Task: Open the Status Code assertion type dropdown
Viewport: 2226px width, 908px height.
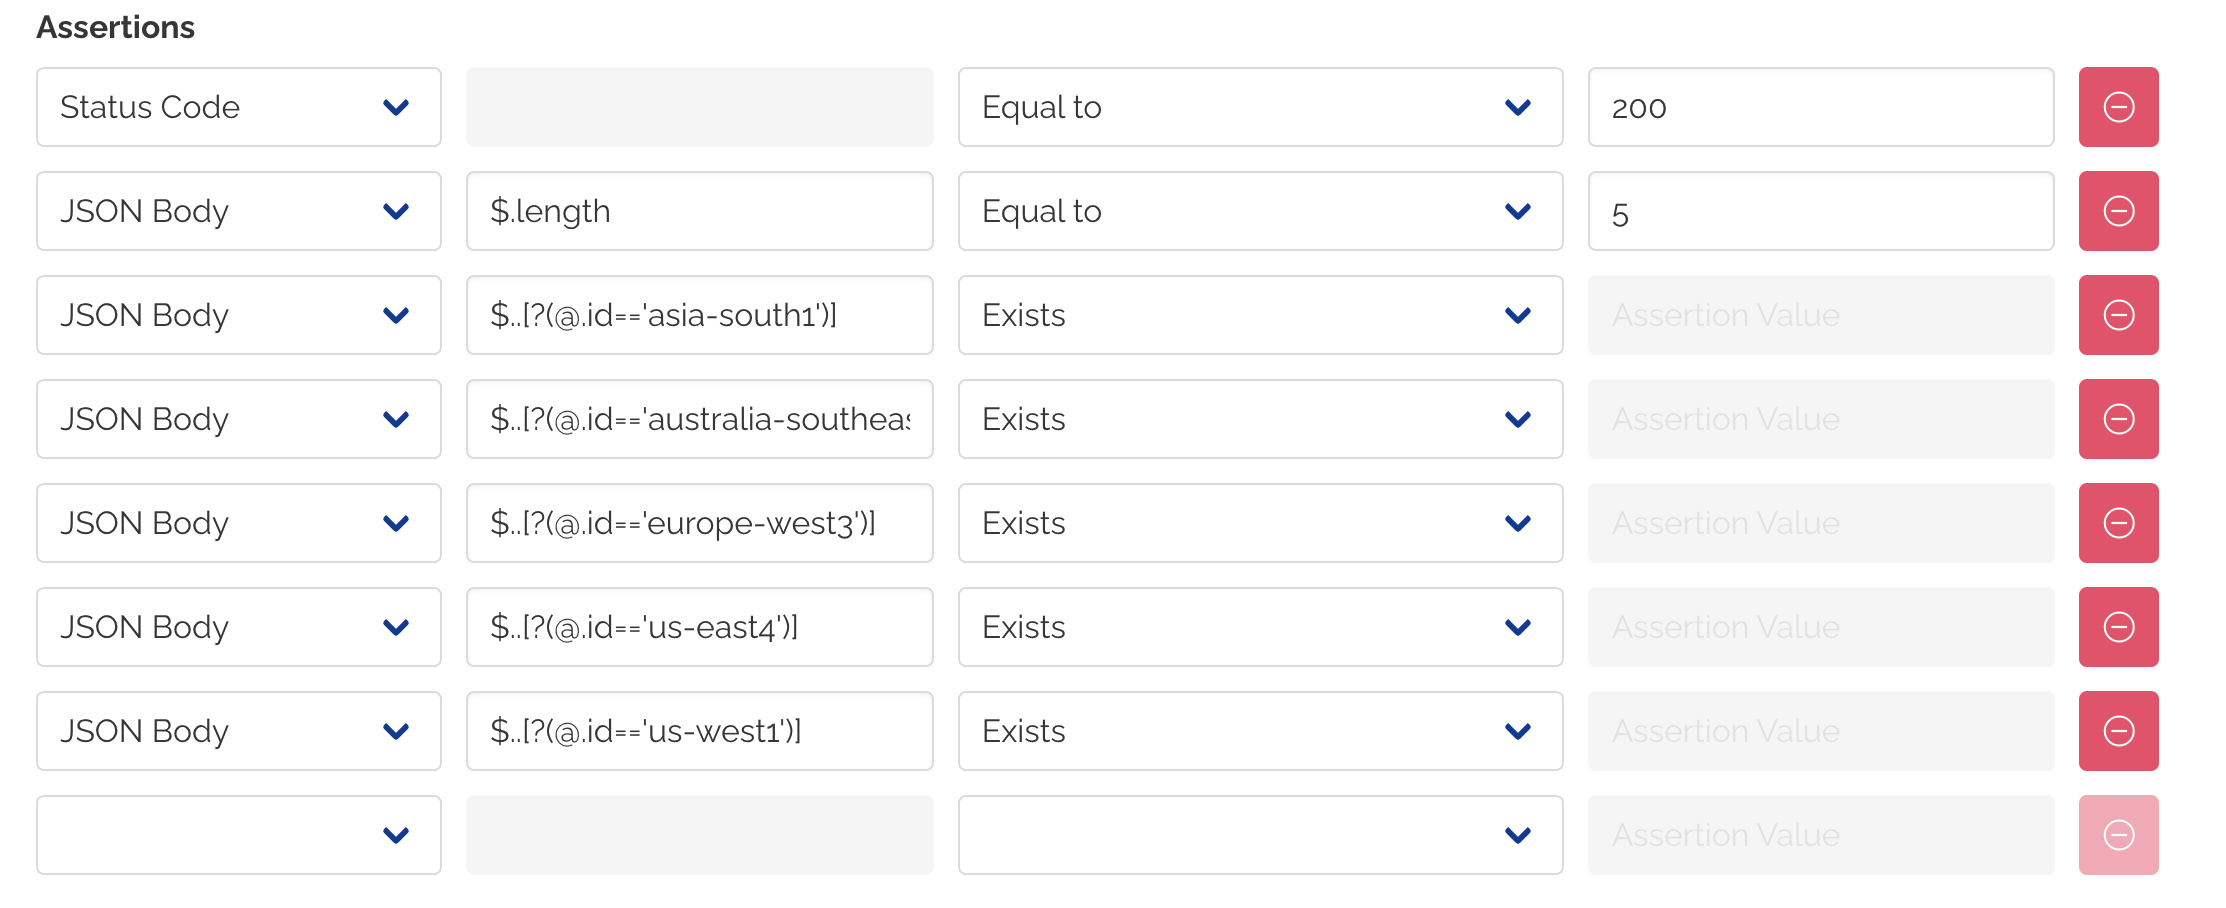Action: (397, 107)
